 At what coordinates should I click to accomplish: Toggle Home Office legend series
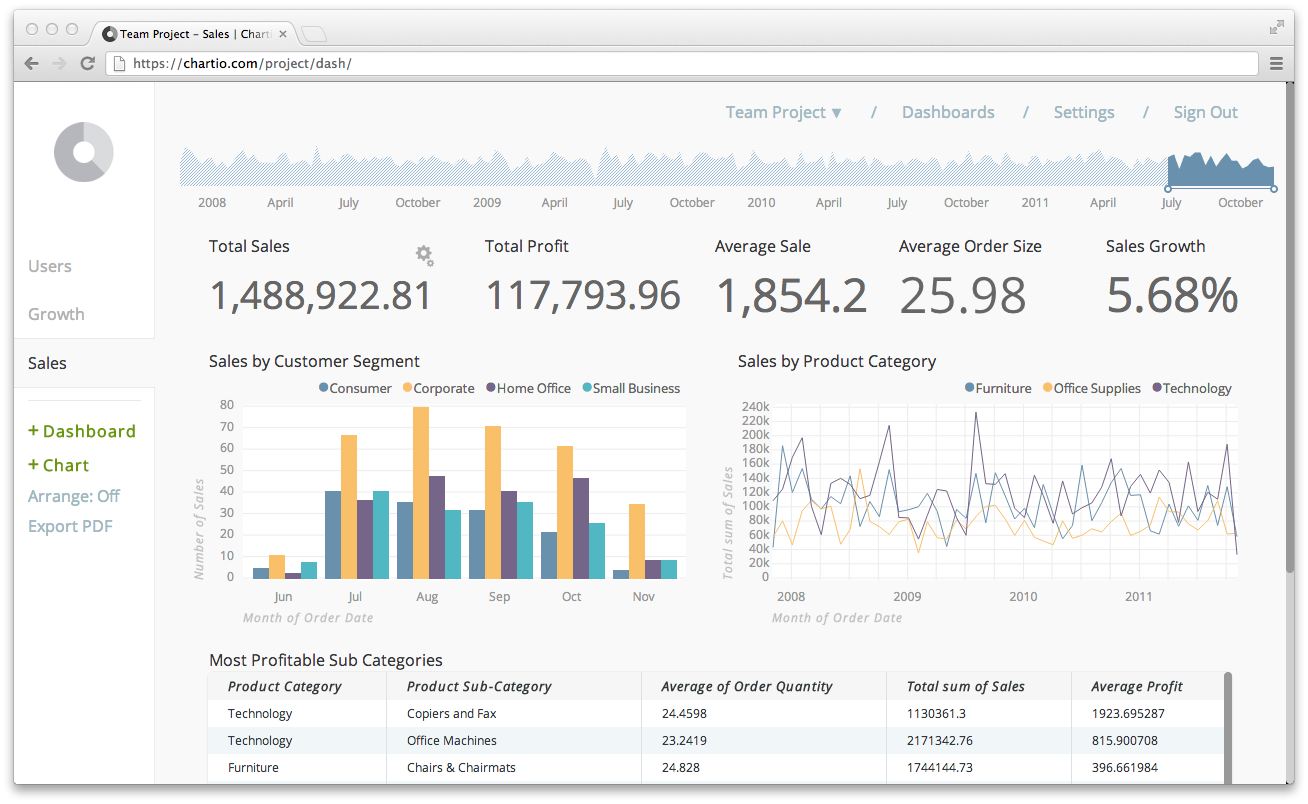click(528, 388)
